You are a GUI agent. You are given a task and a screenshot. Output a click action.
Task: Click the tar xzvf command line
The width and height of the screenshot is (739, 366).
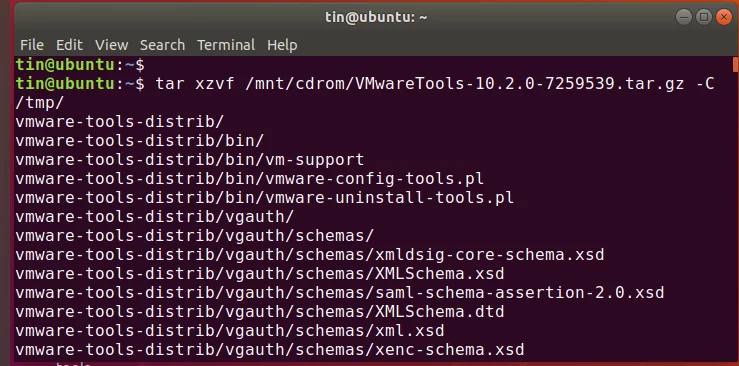[x=365, y=84]
